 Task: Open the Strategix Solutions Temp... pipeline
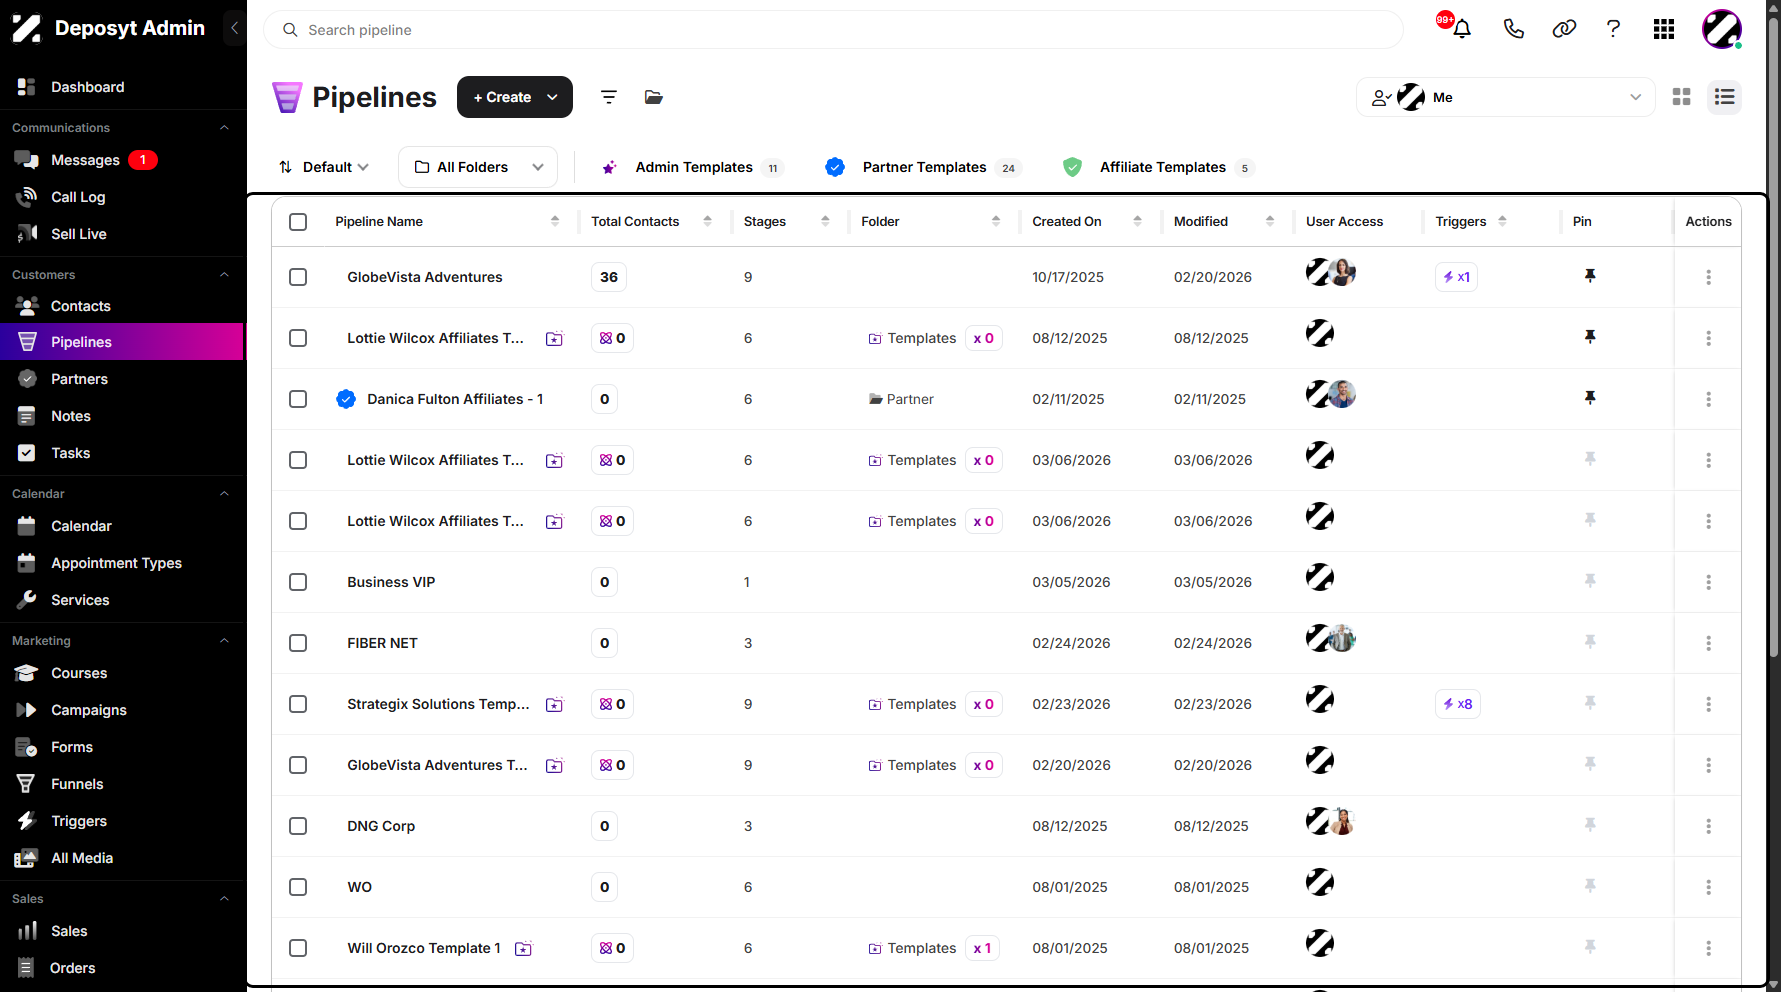click(x=438, y=704)
